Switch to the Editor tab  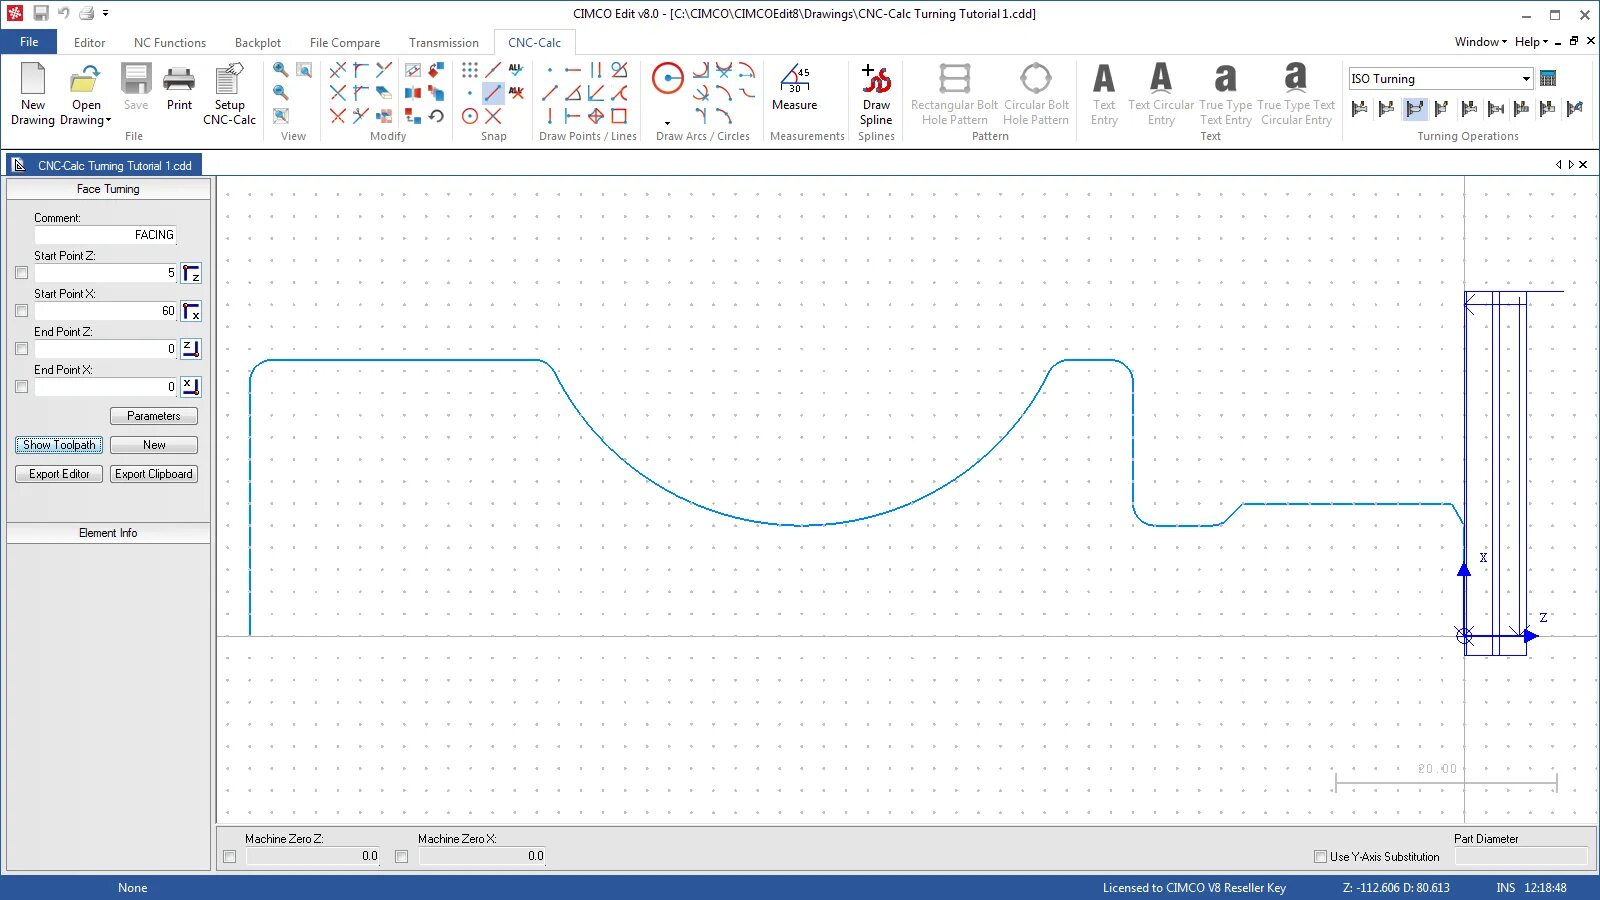(x=89, y=43)
